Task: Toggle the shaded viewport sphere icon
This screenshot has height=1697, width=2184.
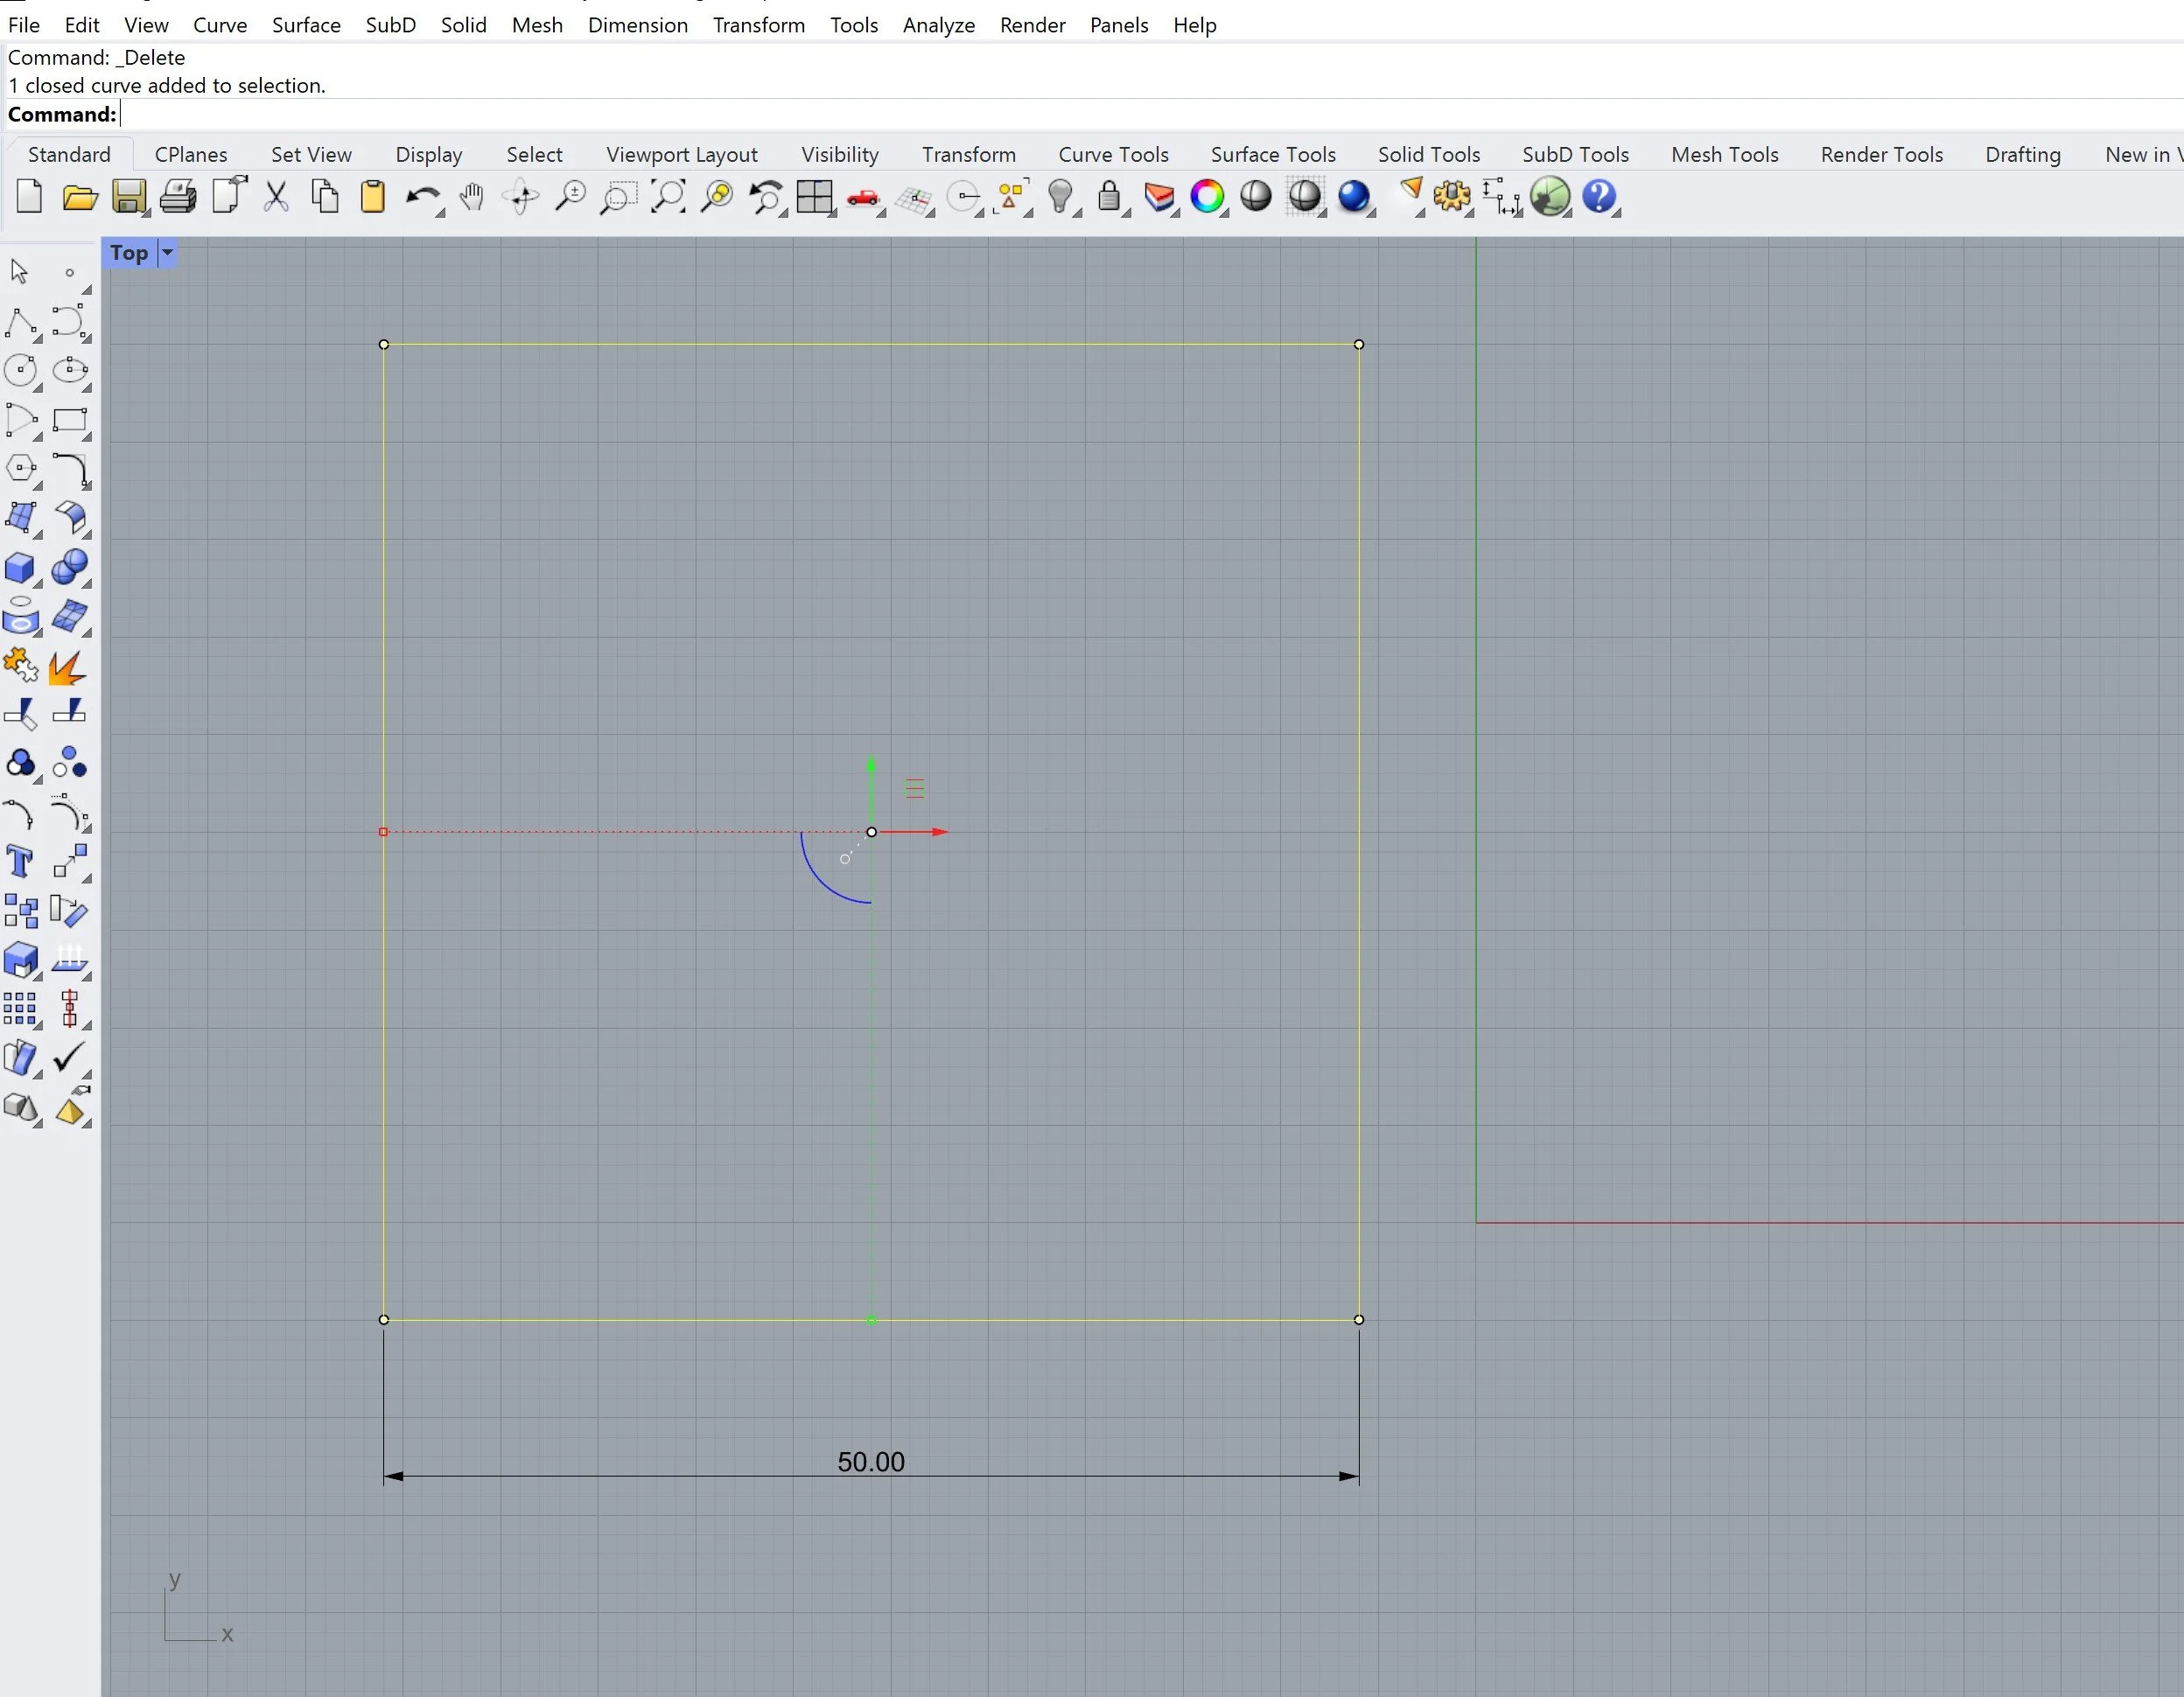Action: click(x=1256, y=196)
